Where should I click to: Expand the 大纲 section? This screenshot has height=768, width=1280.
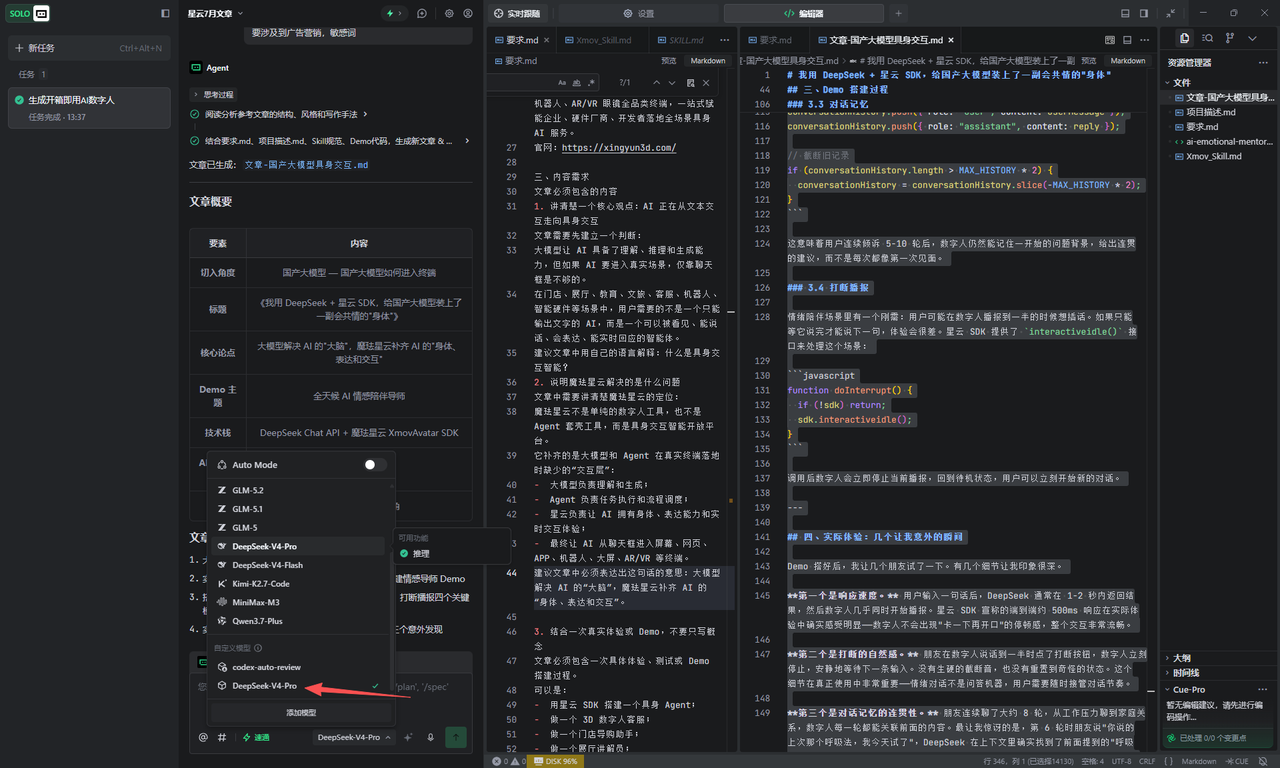point(1219,658)
